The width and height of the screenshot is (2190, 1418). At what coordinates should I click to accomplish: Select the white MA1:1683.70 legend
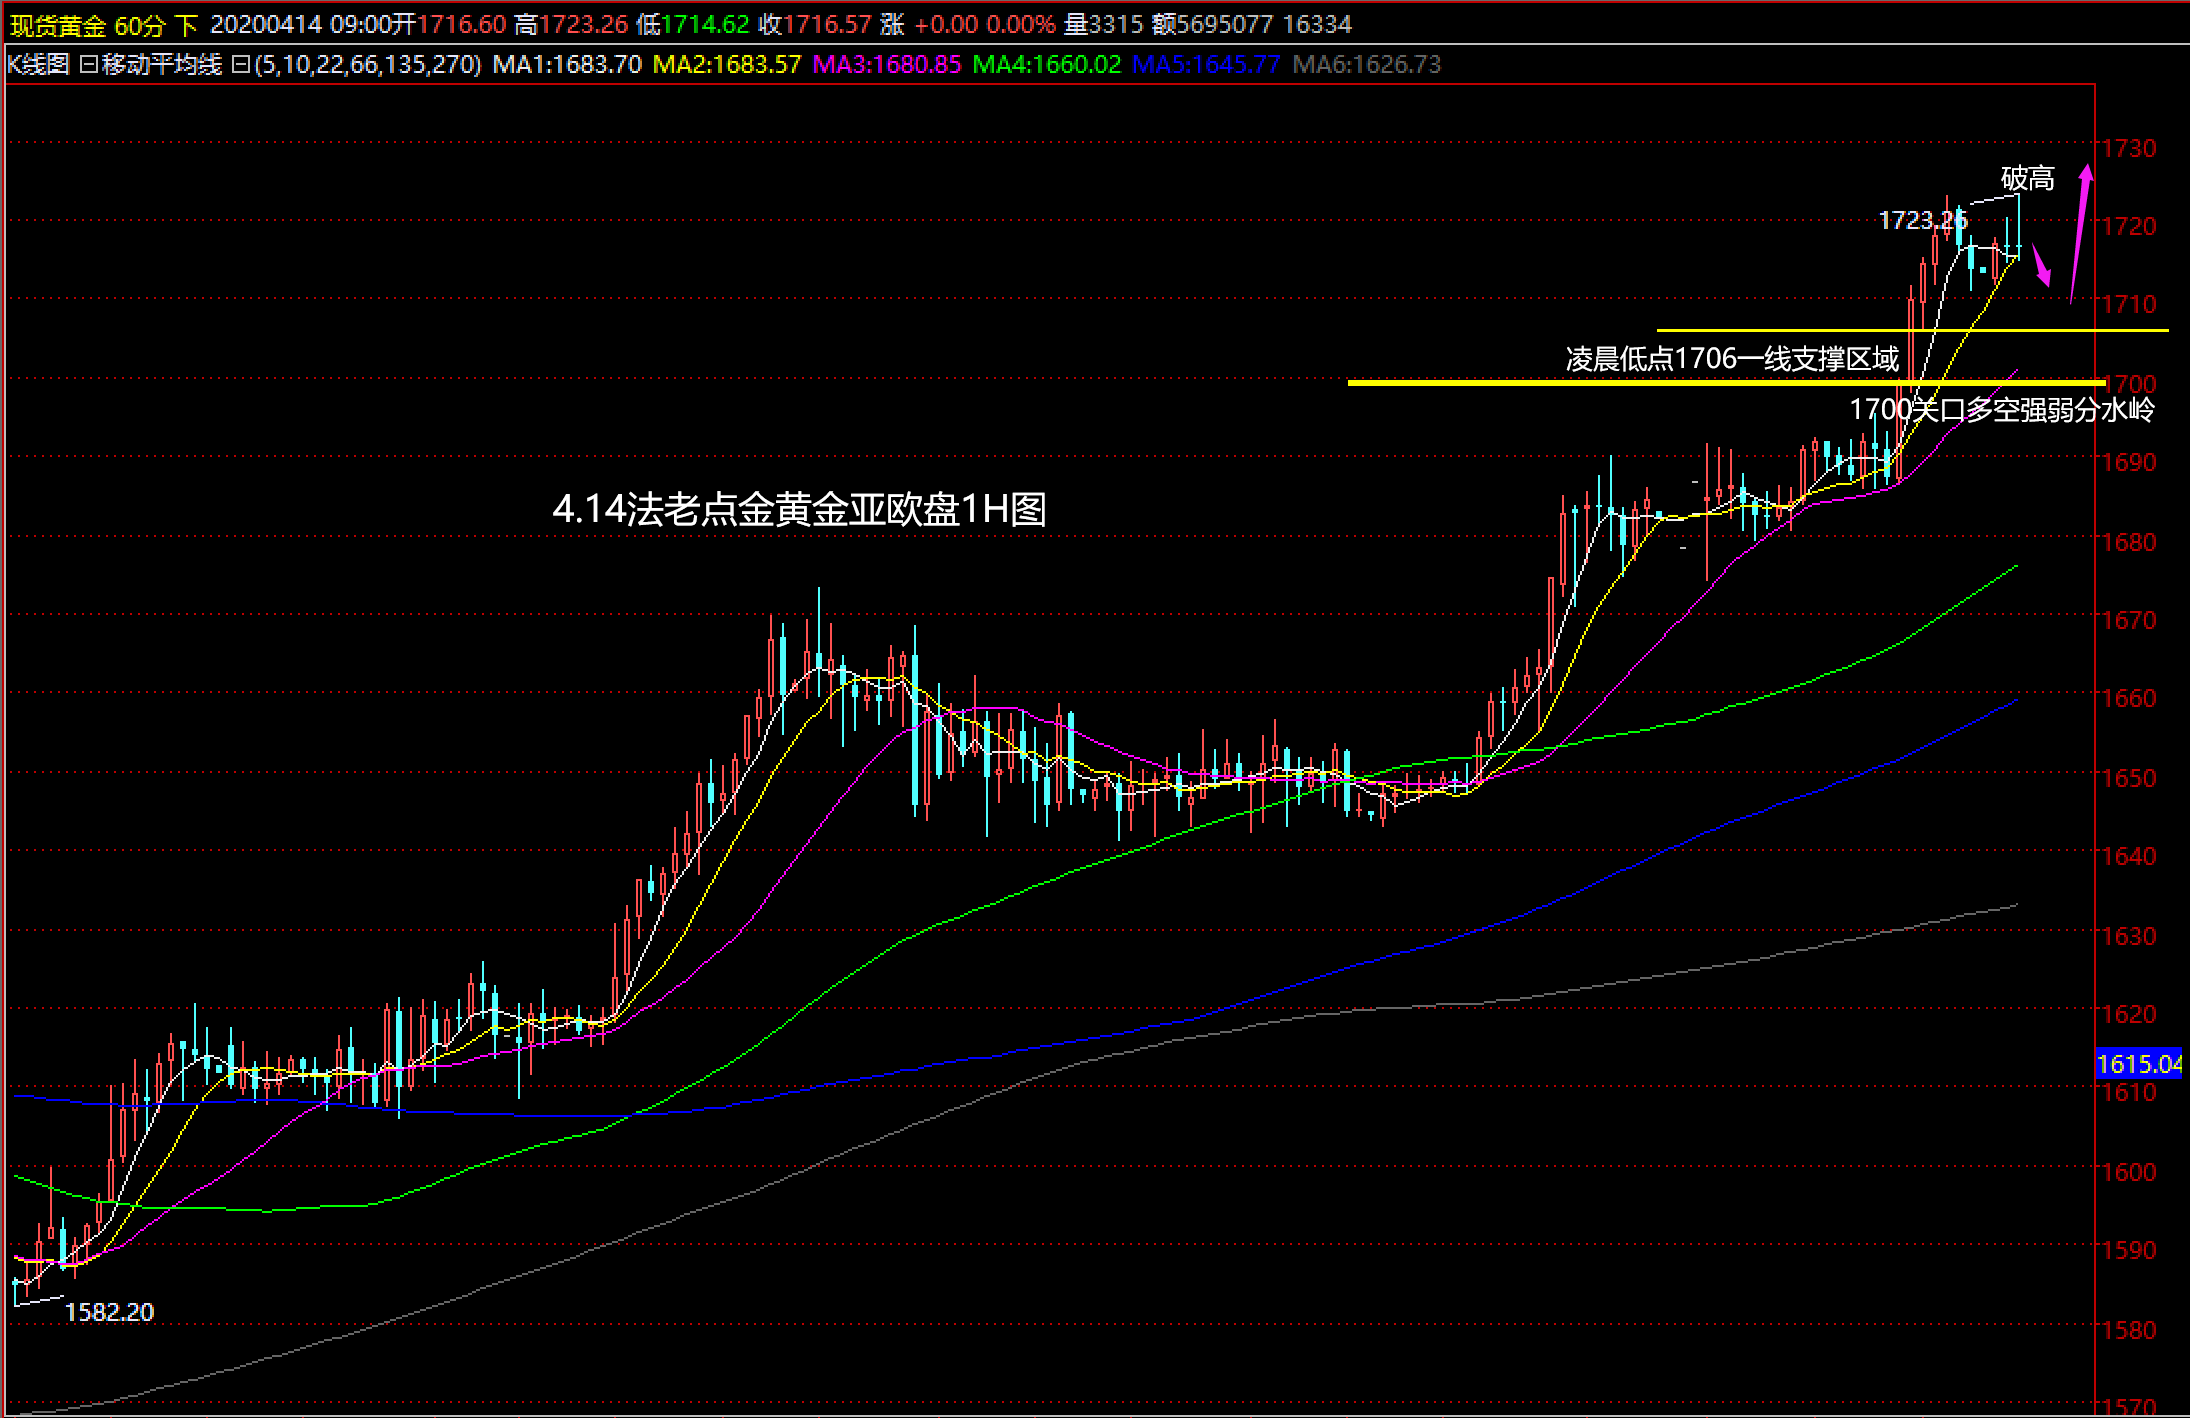coord(567,65)
